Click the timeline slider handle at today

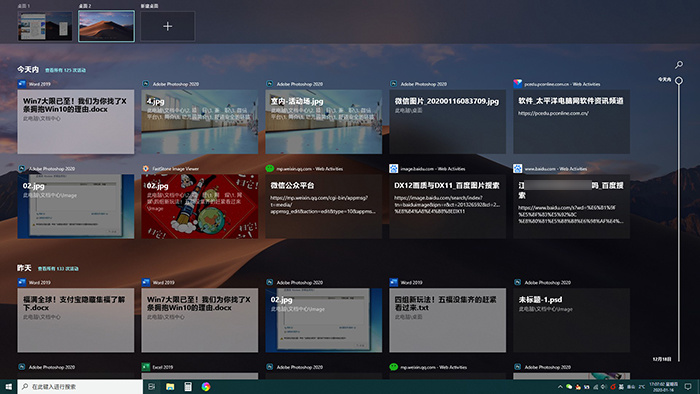click(x=679, y=81)
